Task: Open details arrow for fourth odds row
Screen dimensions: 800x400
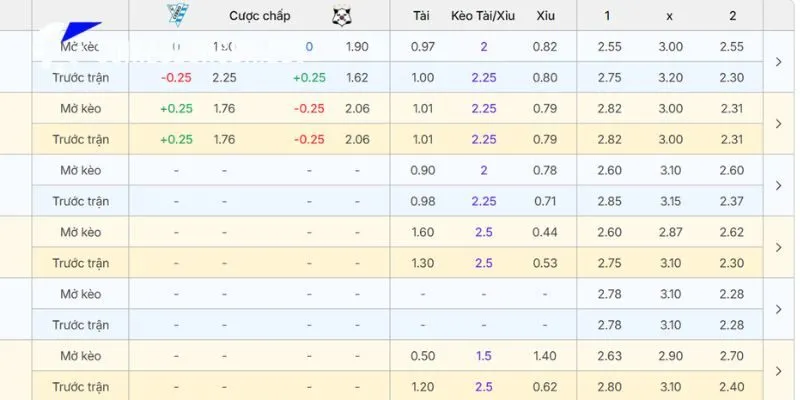Action: pos(779,247)
